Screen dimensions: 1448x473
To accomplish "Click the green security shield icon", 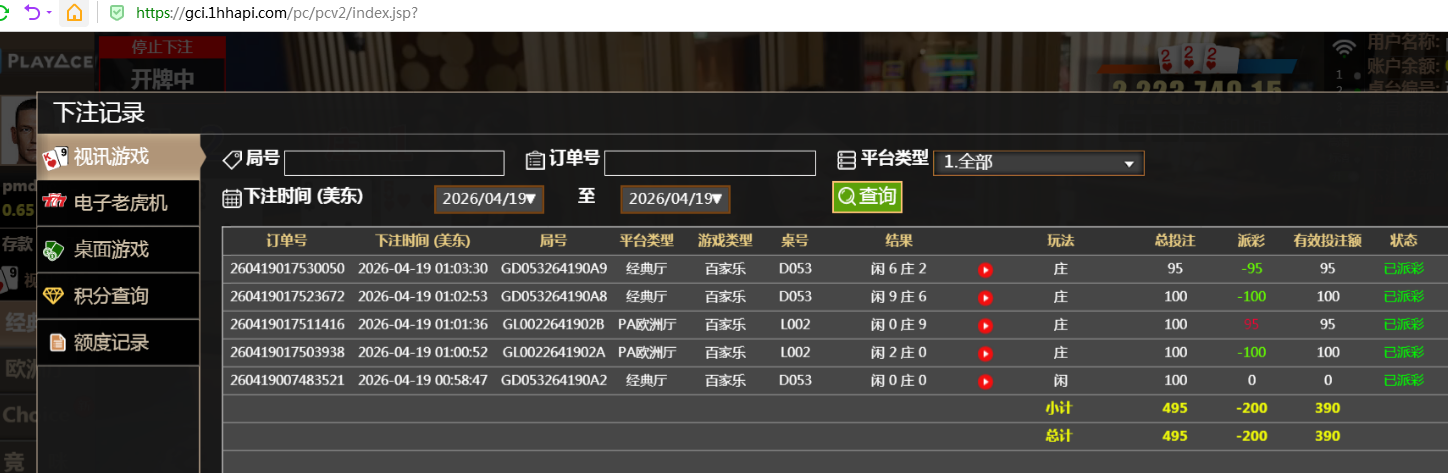I will click(x=117, y=13).
